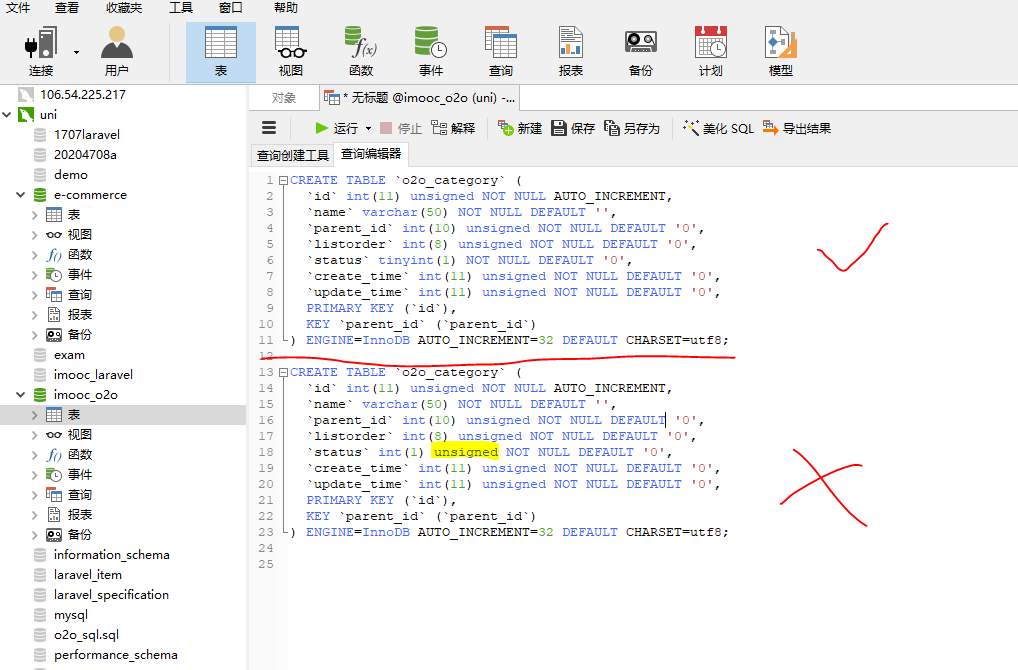Select the highlighted unsigned keyword on line 18
The width and height of the screenshot is (1018, 670).
[x=465, y=451]
